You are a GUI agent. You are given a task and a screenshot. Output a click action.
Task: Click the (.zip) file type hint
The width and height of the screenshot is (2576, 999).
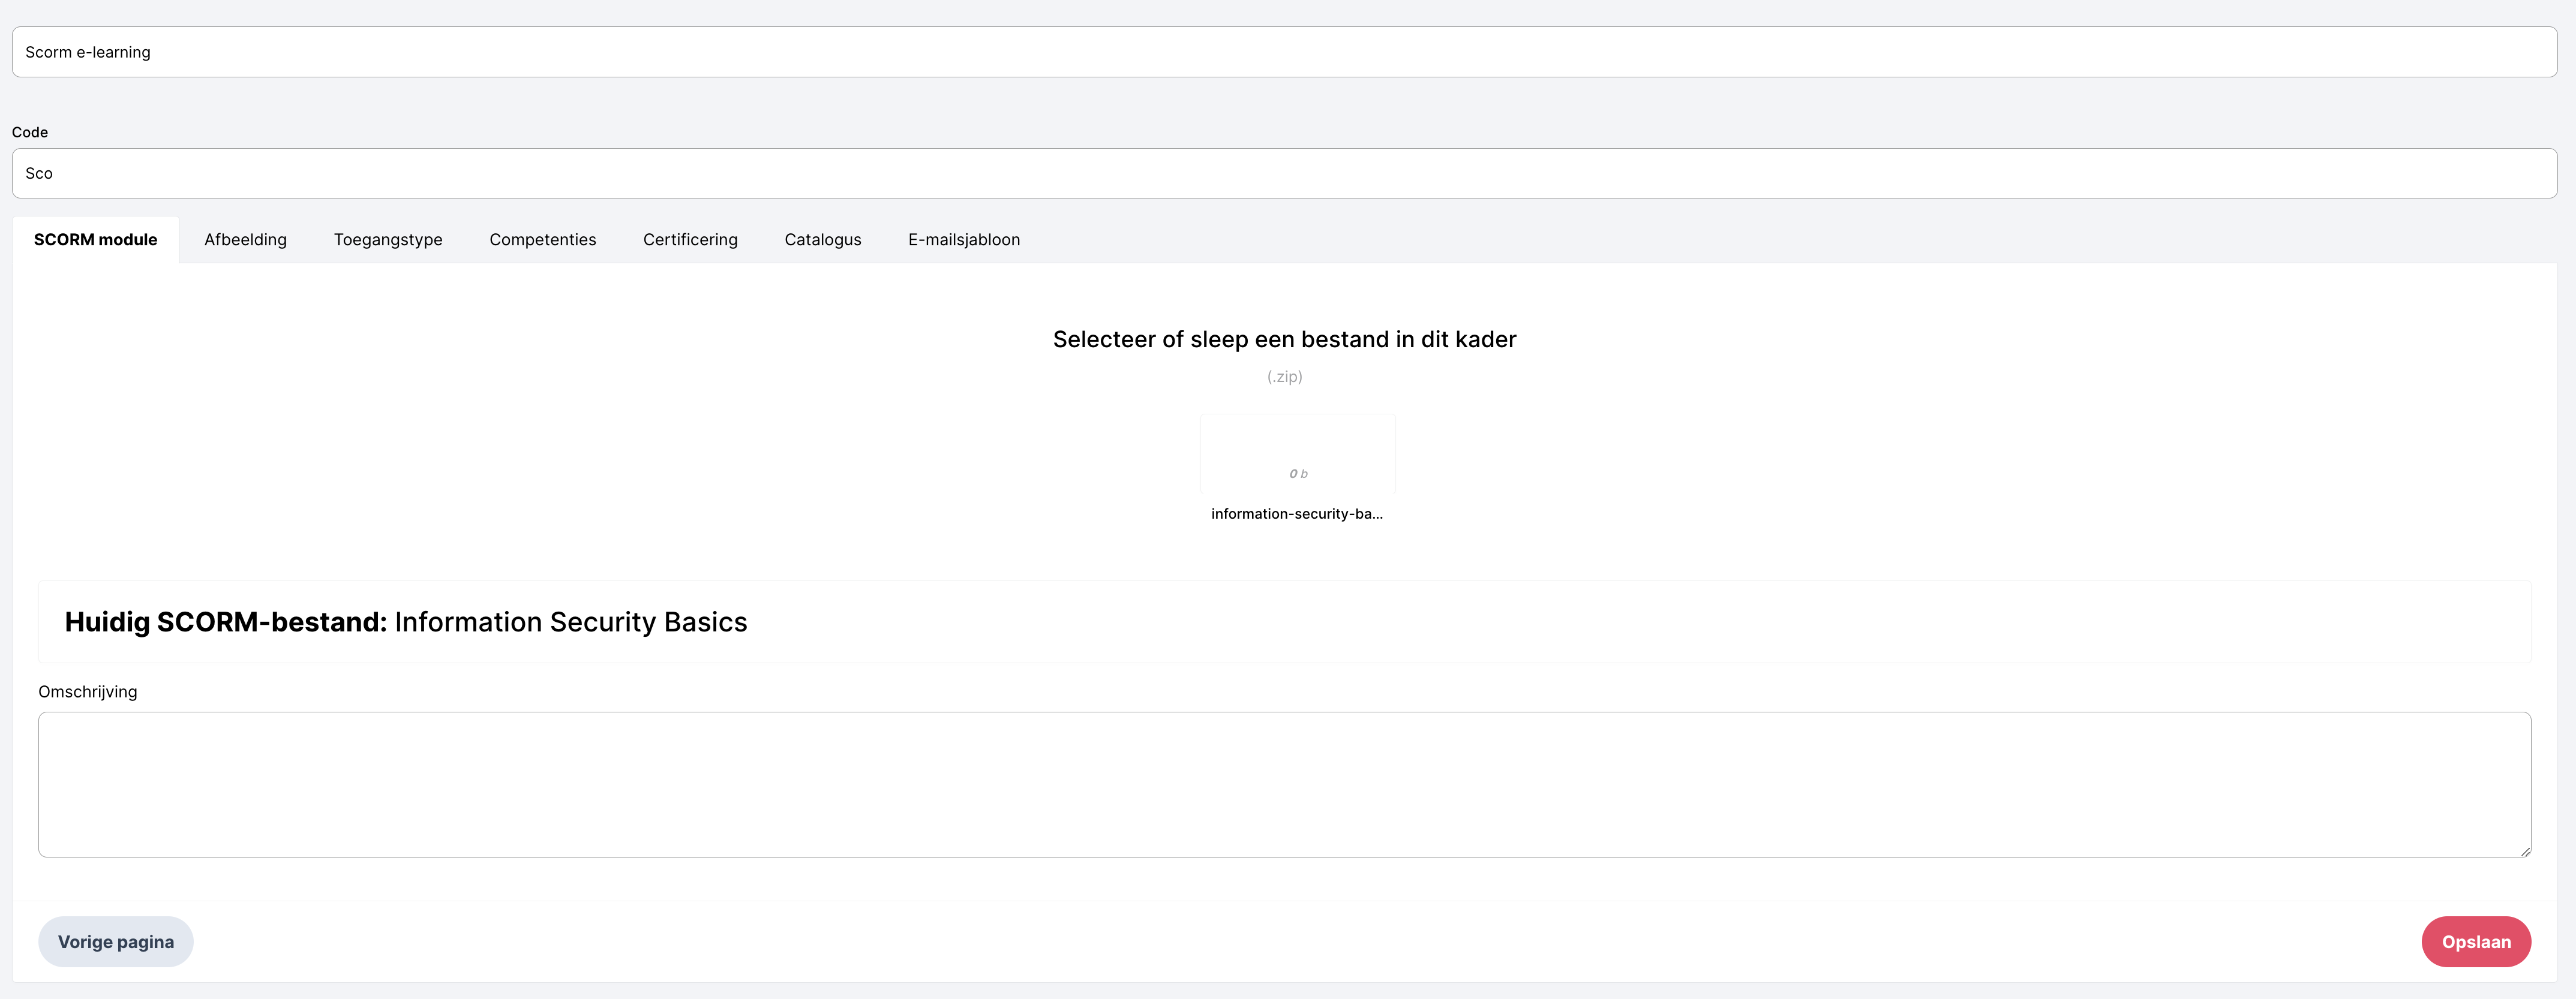tap(1284, 377)
